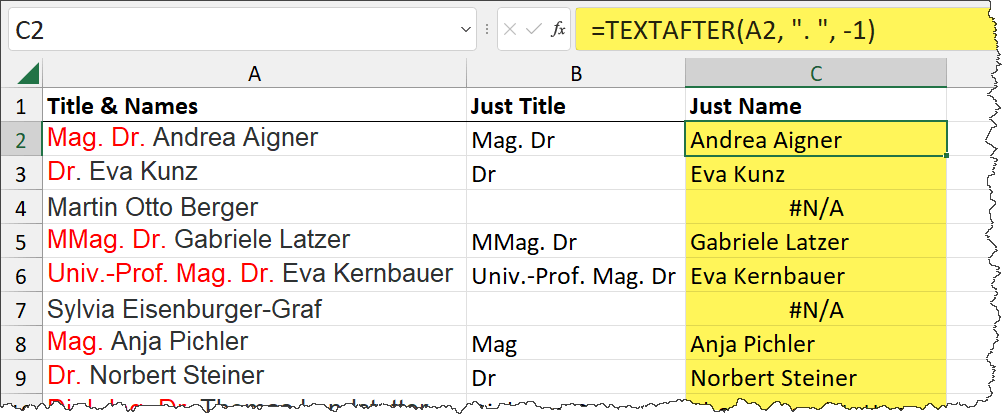
Task: Click into the TEXTAFTER formula bar text
Action: click(x=735, y=31)
